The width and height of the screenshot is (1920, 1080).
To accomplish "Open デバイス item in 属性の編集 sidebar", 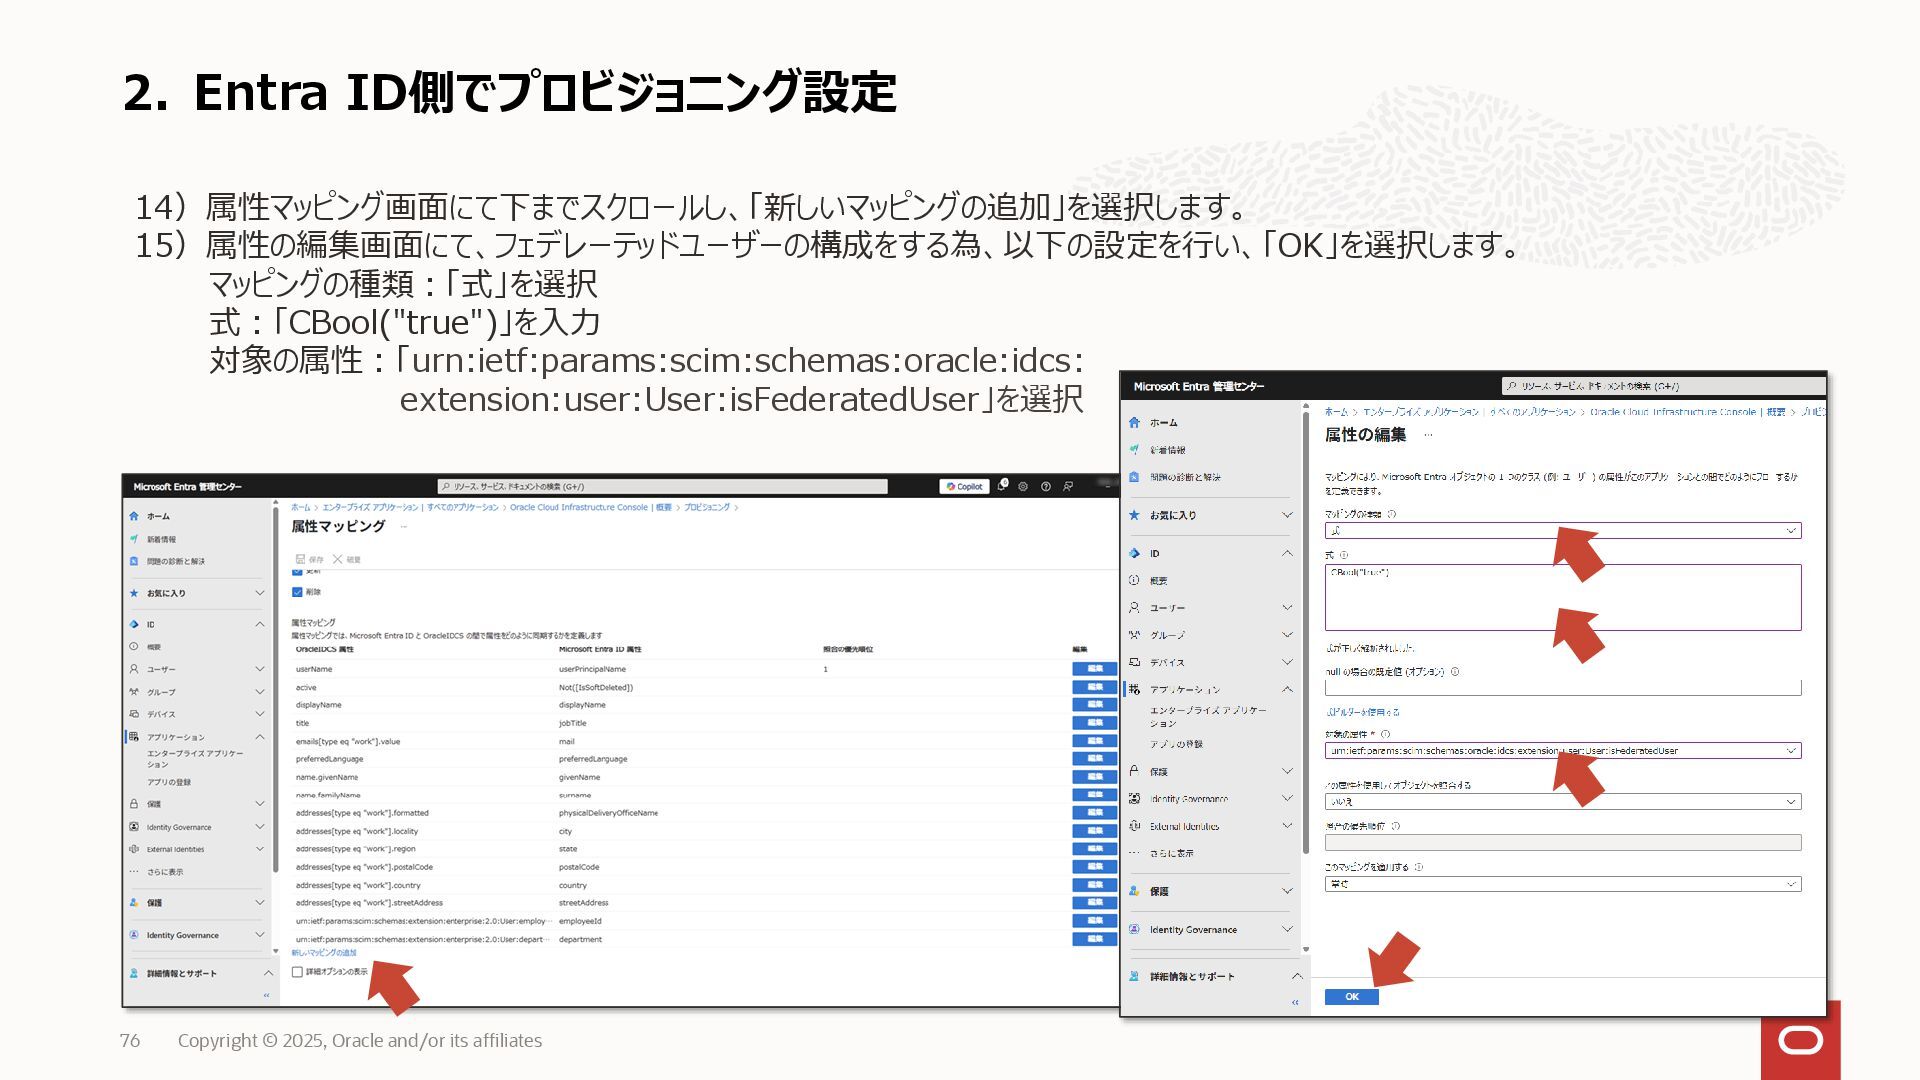I will pyautogui.click(x=1167, y=662).
